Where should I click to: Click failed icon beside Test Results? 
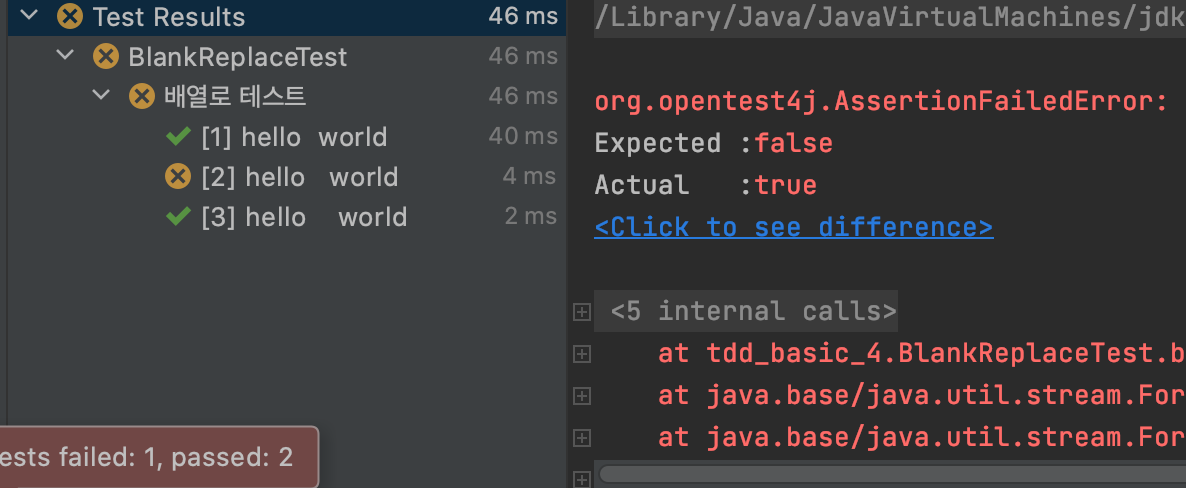(x=70, y=16)
